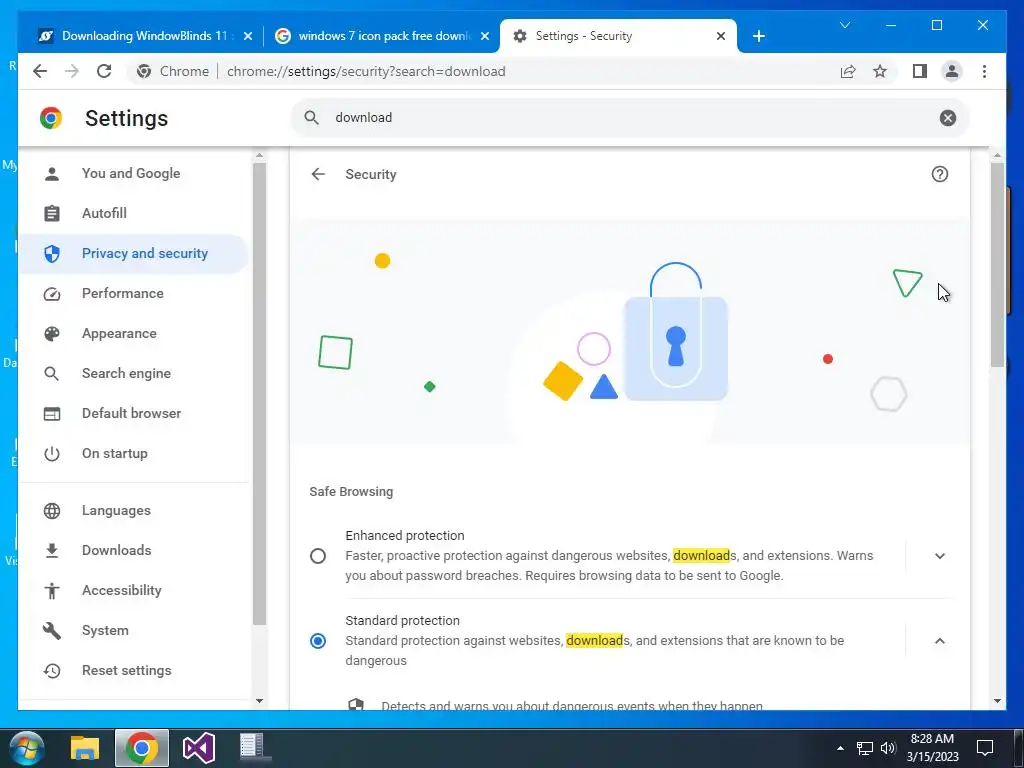This screenshot has height=768, width=1024.
Task: Open the tab search dropdown arrow
Action: click(x=844, y=25)
